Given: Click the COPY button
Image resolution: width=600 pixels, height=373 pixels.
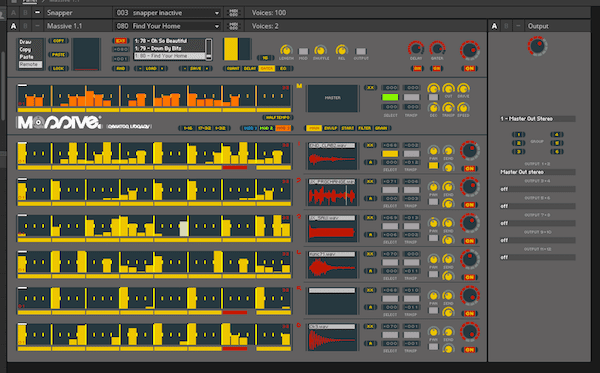Looking at the screenshot, I should point(59,41).
